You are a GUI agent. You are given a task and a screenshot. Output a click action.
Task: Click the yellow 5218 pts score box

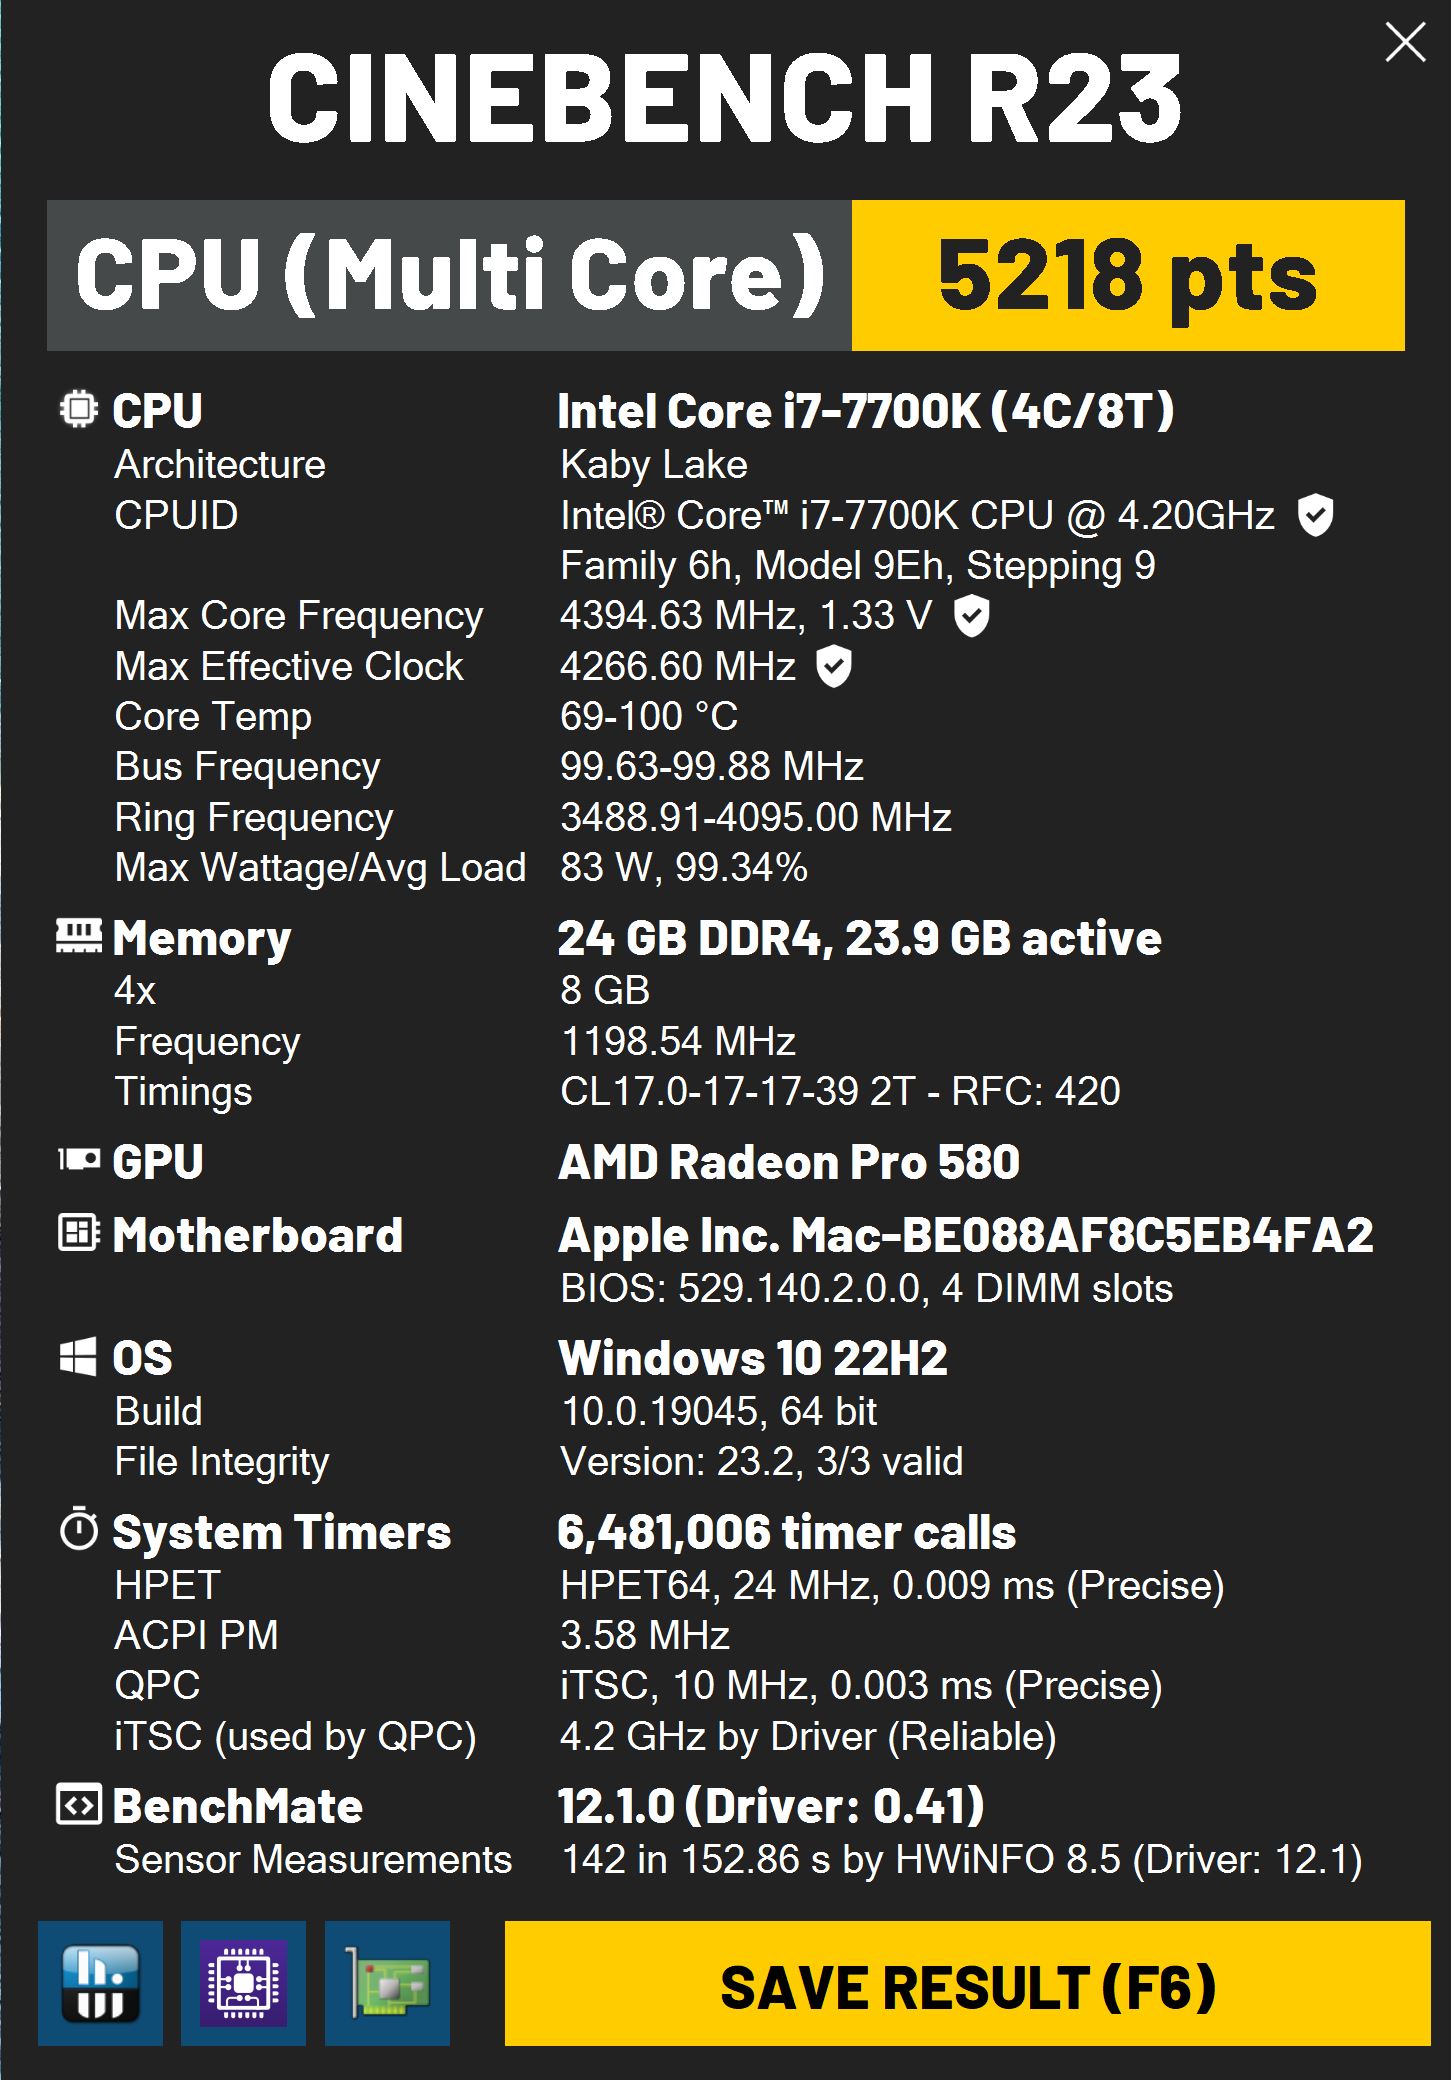coord(1127,276)
